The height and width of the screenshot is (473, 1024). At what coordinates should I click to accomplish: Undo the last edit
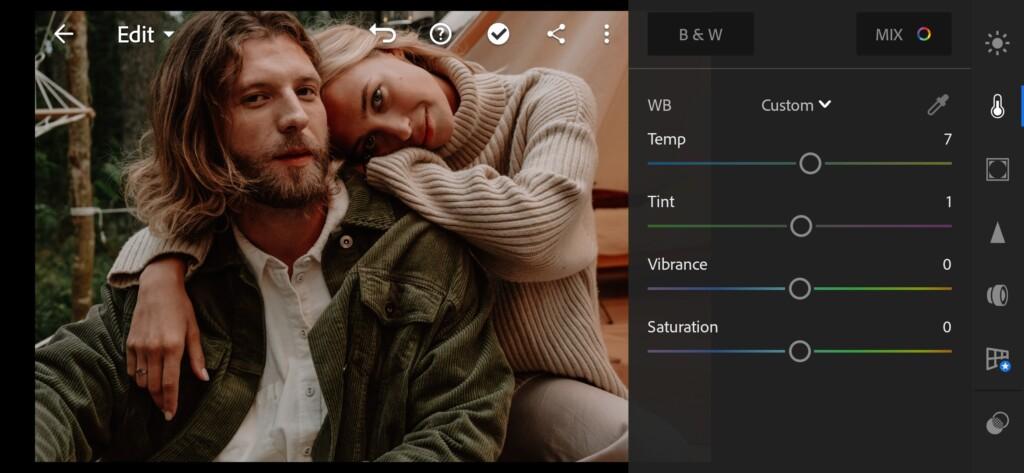coord(383,33)
